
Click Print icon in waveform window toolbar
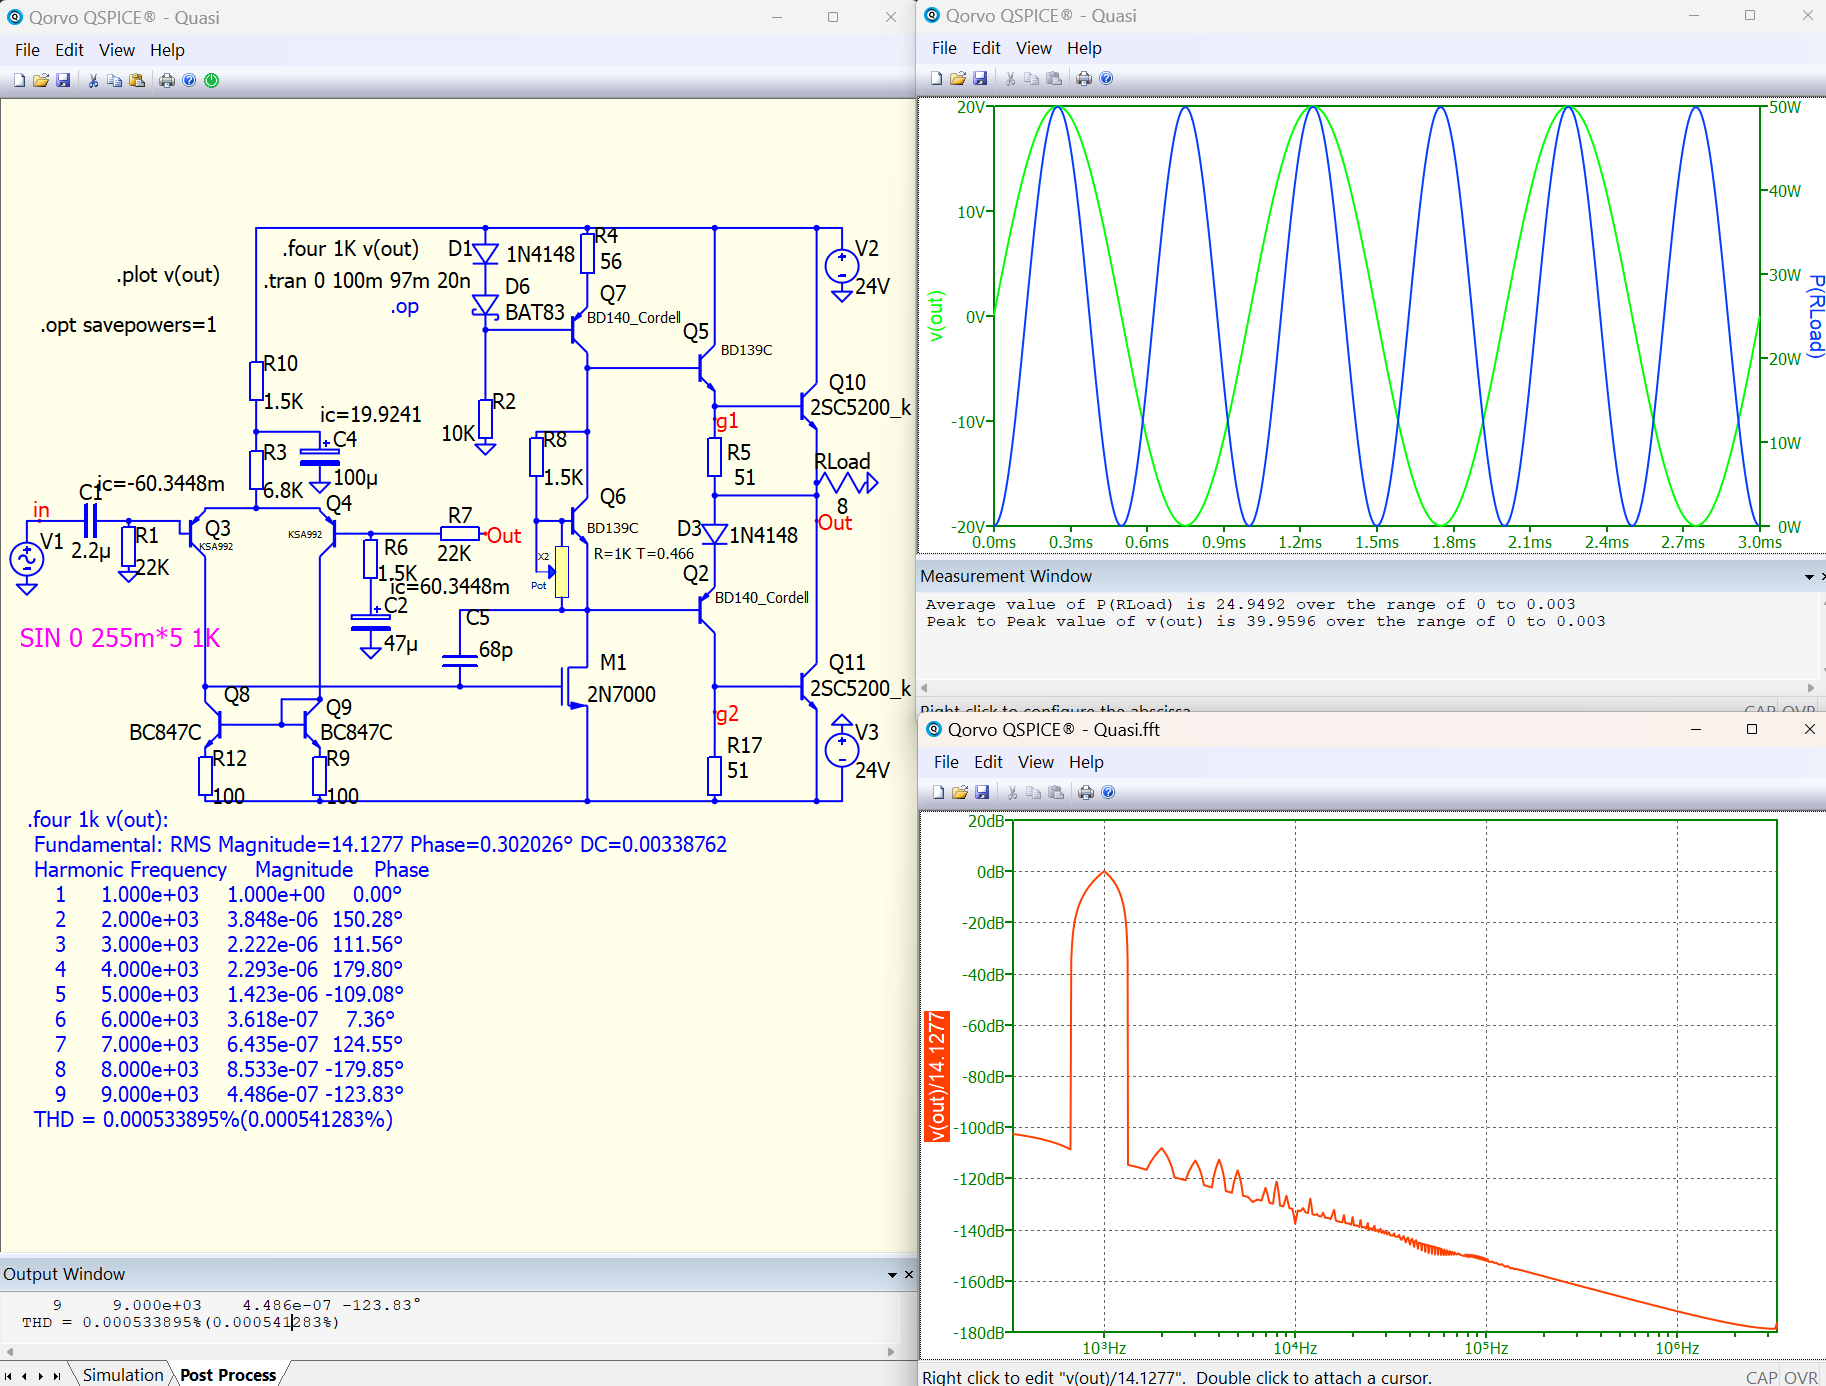coord(1084,78)
